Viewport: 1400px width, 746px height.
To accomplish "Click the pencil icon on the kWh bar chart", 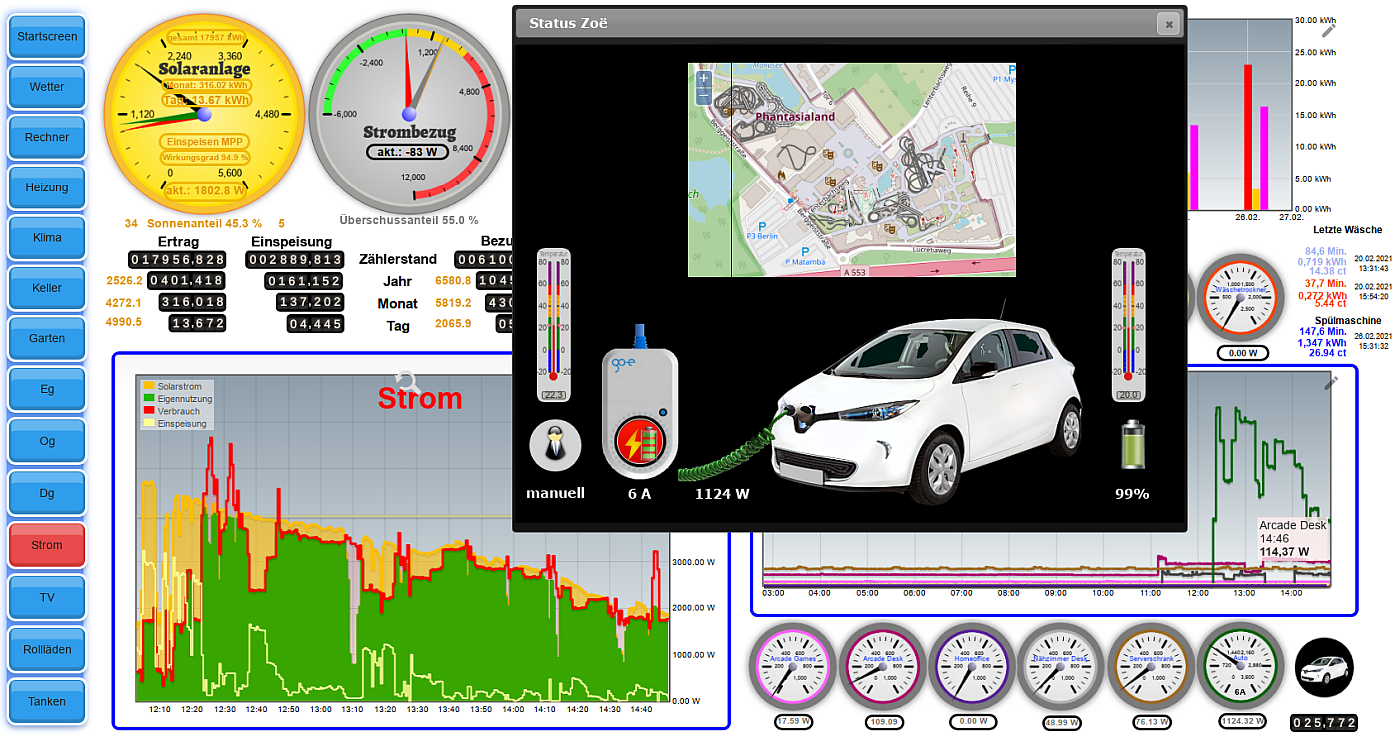I will tap(1329, 30).
